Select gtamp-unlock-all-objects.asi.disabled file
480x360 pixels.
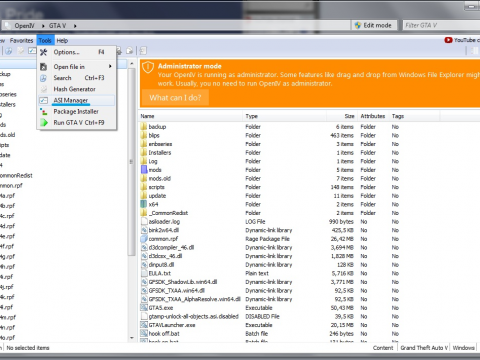coord(194,316)
